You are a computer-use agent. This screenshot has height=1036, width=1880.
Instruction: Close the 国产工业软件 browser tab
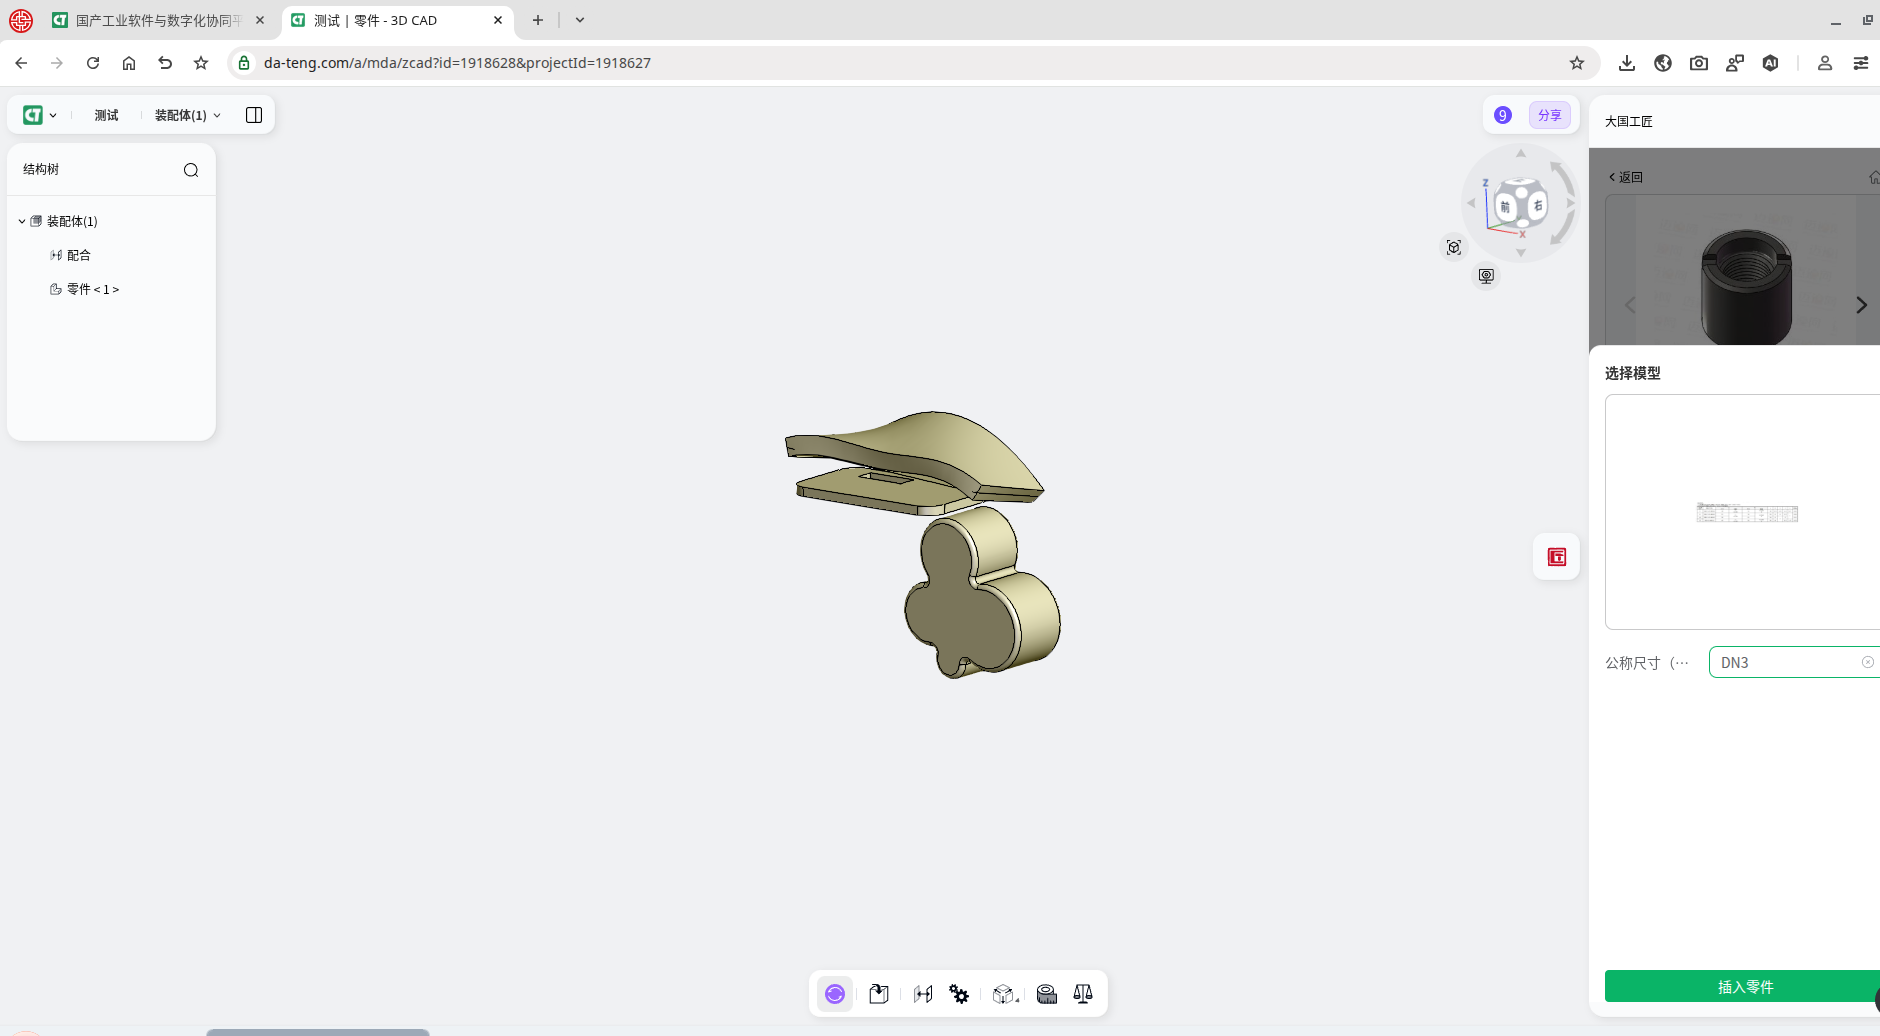point(260,20)
